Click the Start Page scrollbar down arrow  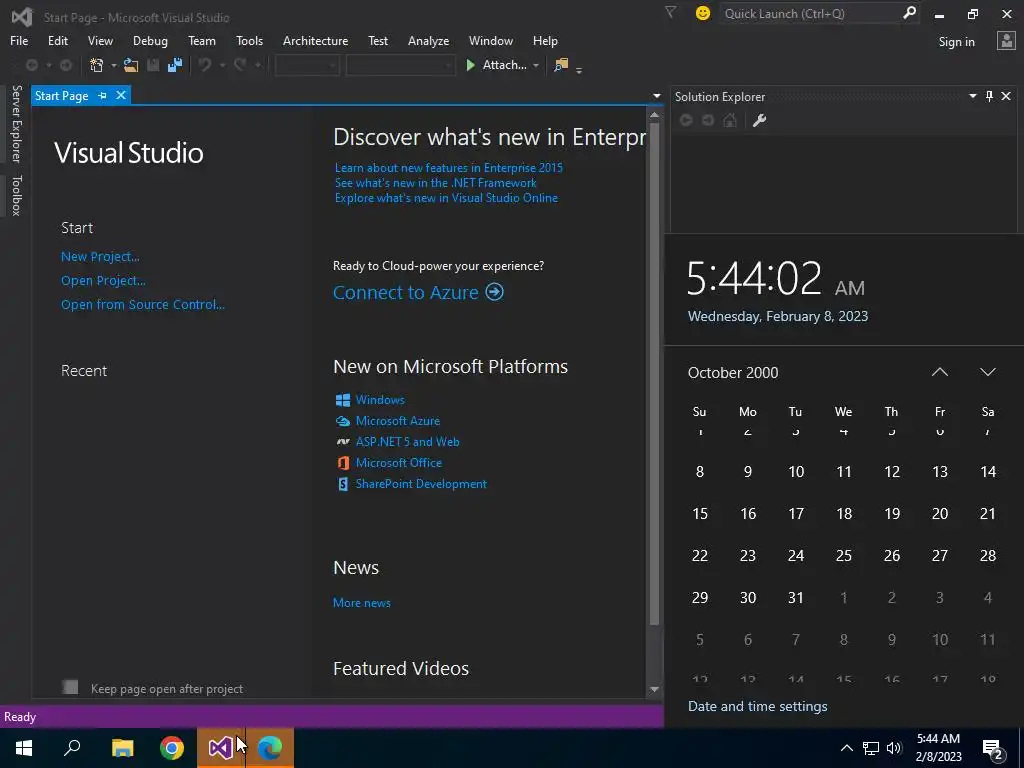tap(654, 690)
